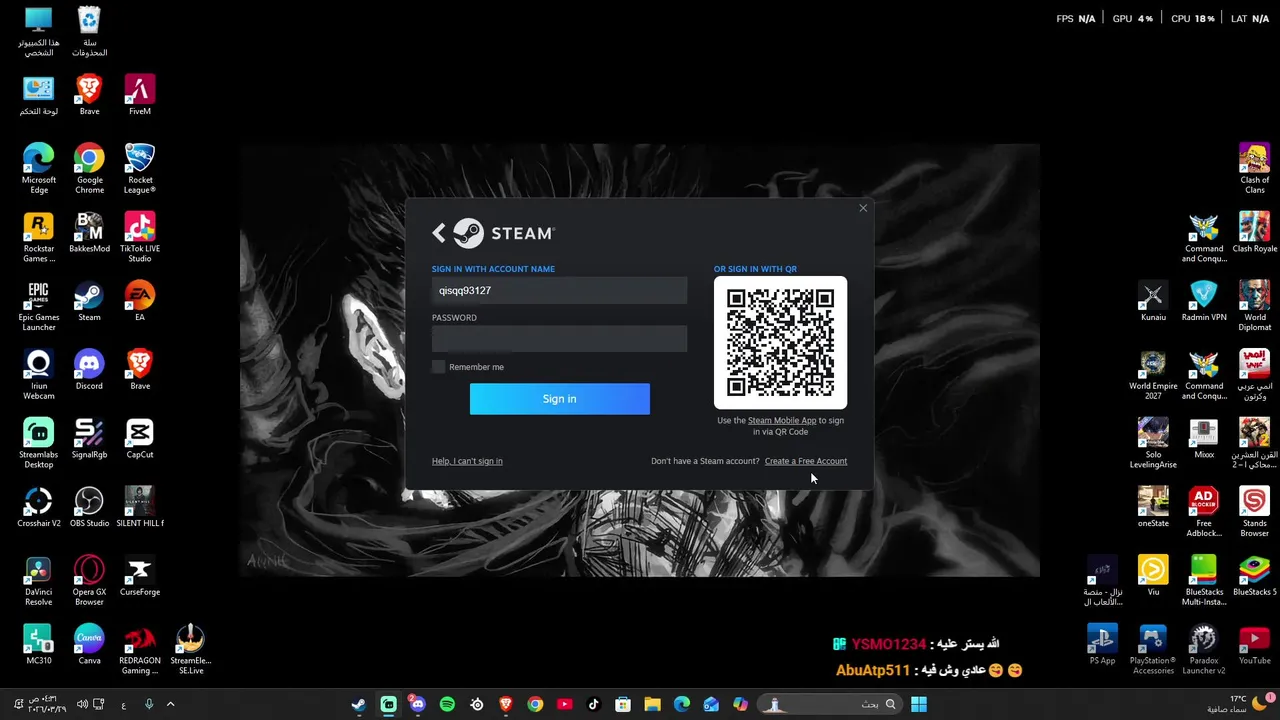Image resolution: width=1280 pixels, height=720 pixels.
Task: Select the StreamElements SE.Live desktop icon
Action: coord(190,649)
